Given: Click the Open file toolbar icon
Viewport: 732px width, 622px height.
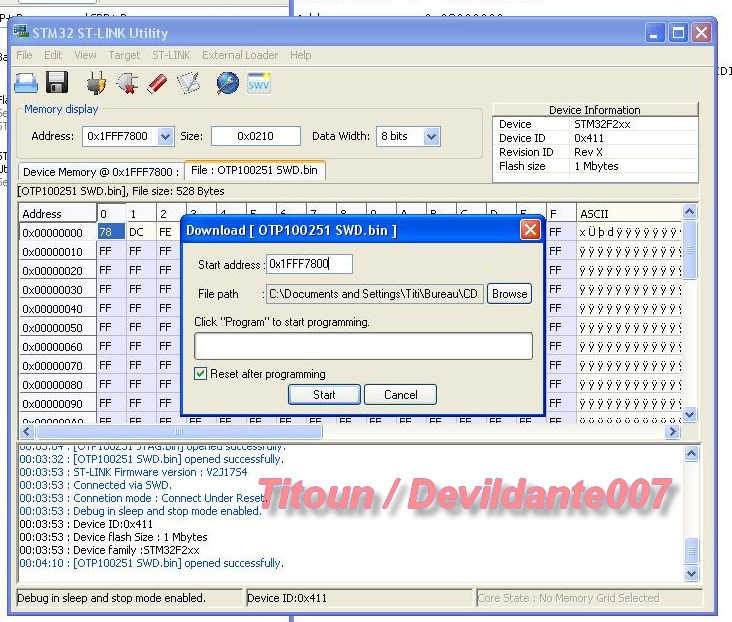Looking at the screenshot, I should 26,83.
